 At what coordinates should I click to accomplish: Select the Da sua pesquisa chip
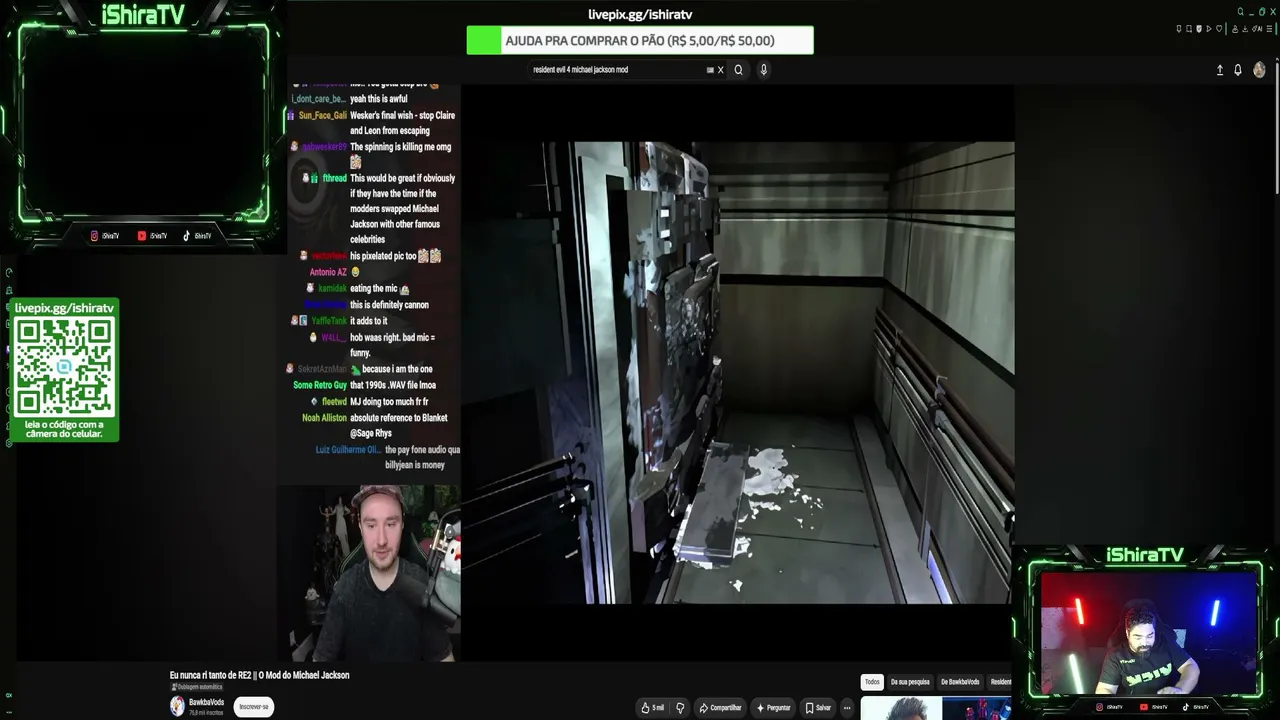point(910,682)
